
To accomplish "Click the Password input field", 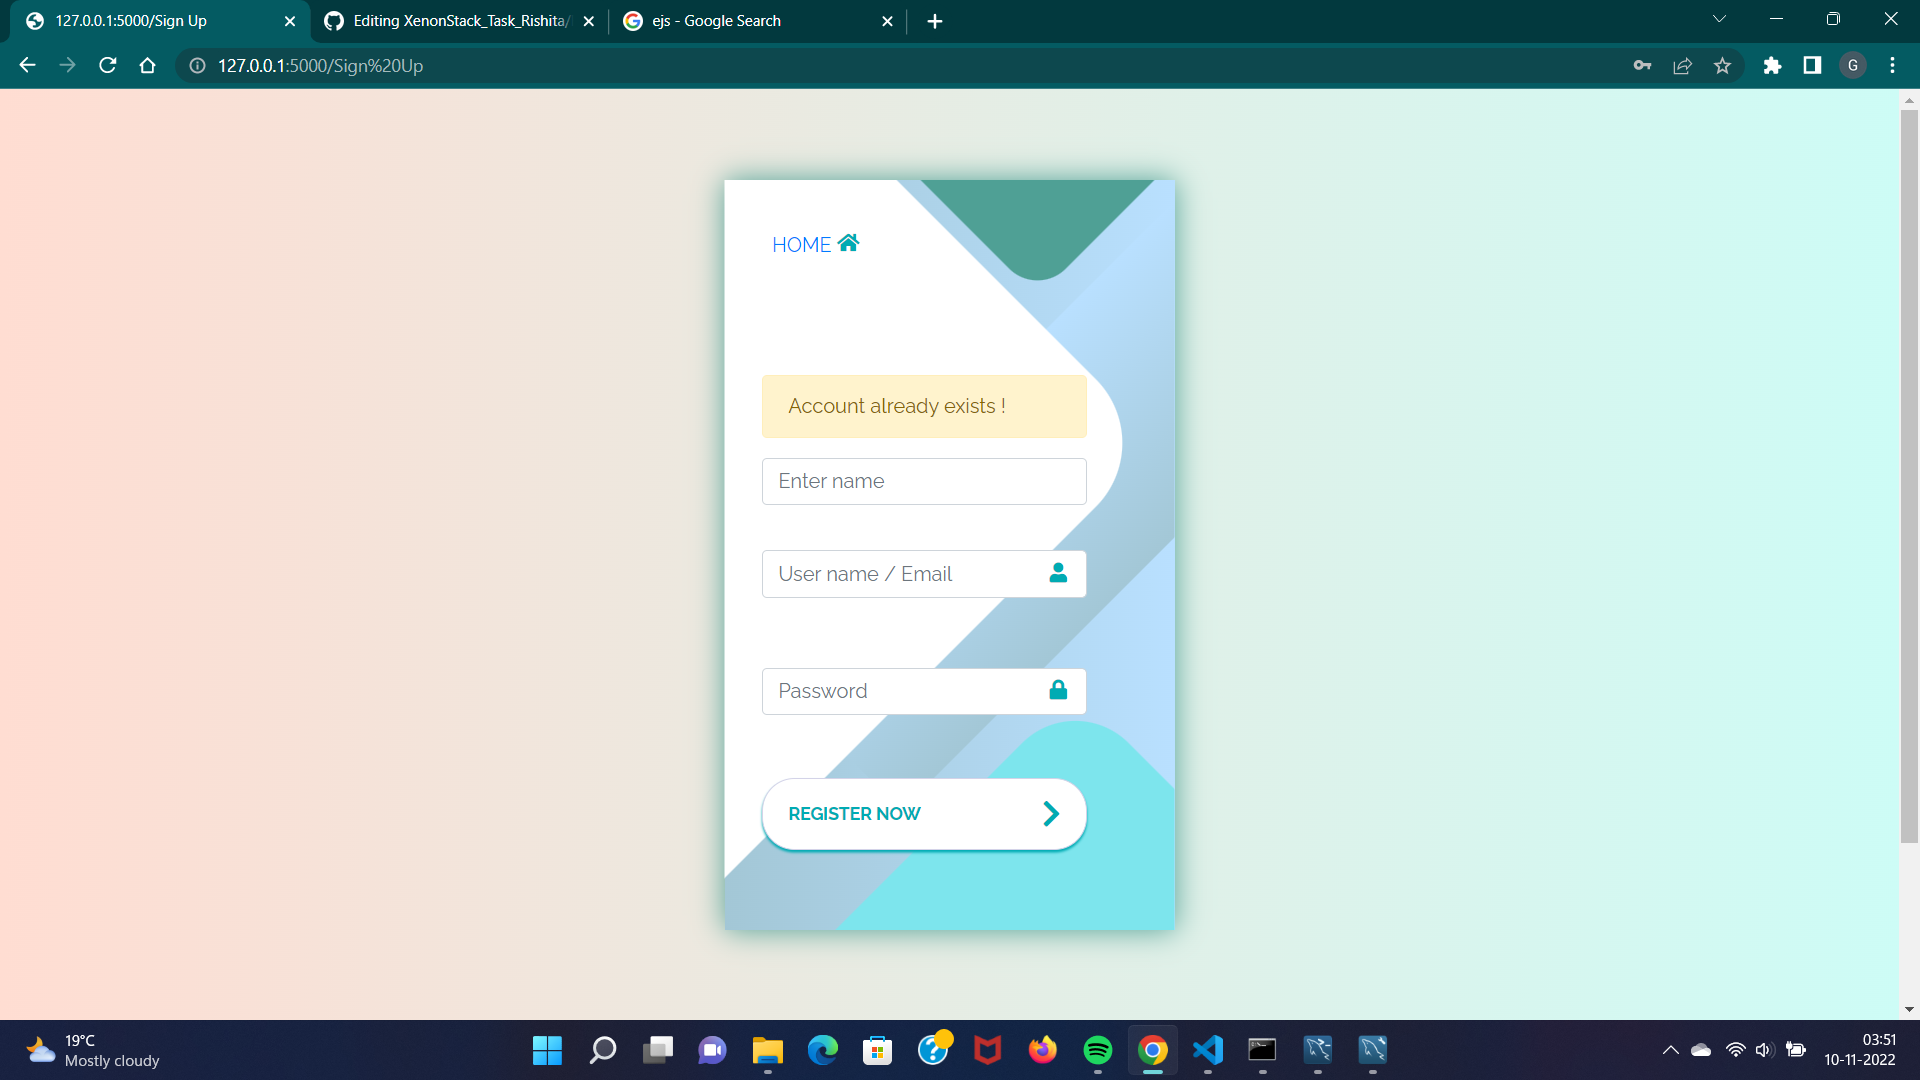I will coord(900,691).
